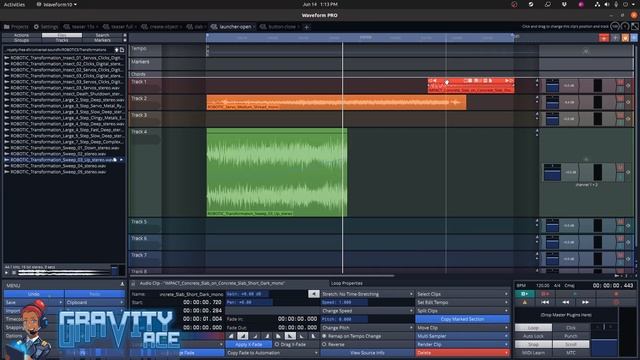
Task: Choose the last fade-out curve shape icon
Action: pos(313,336)
